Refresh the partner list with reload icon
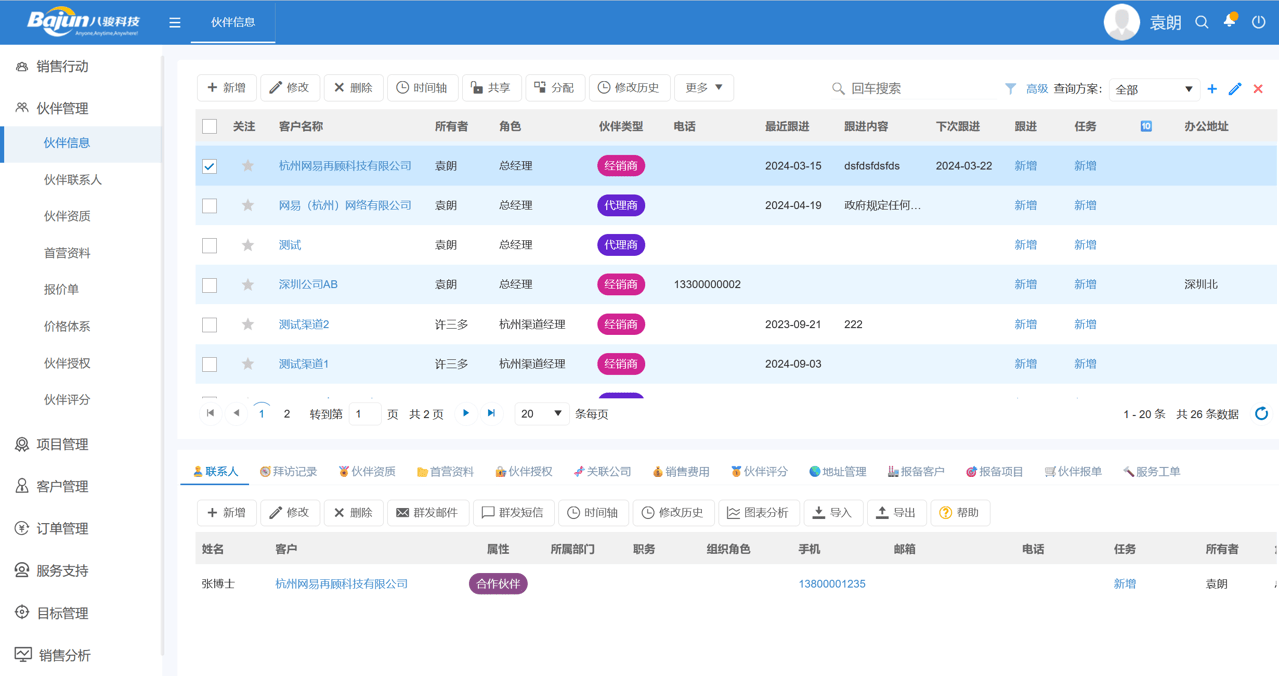 pyautogui.click(x=1261, y=414)
